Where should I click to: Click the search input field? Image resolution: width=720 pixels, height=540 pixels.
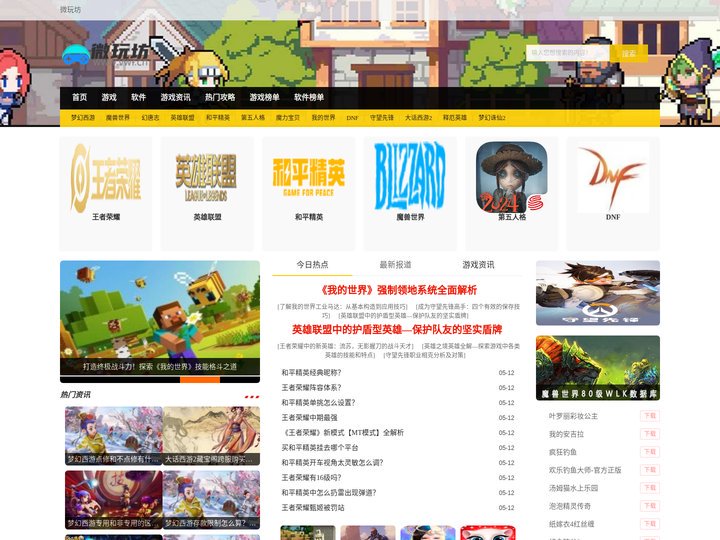click(x=568, y=53)
